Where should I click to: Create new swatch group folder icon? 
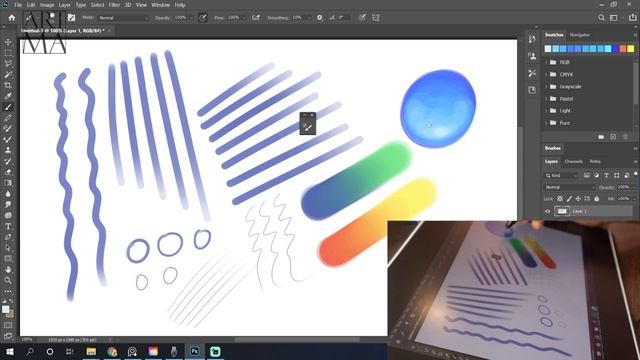[601, 137]
